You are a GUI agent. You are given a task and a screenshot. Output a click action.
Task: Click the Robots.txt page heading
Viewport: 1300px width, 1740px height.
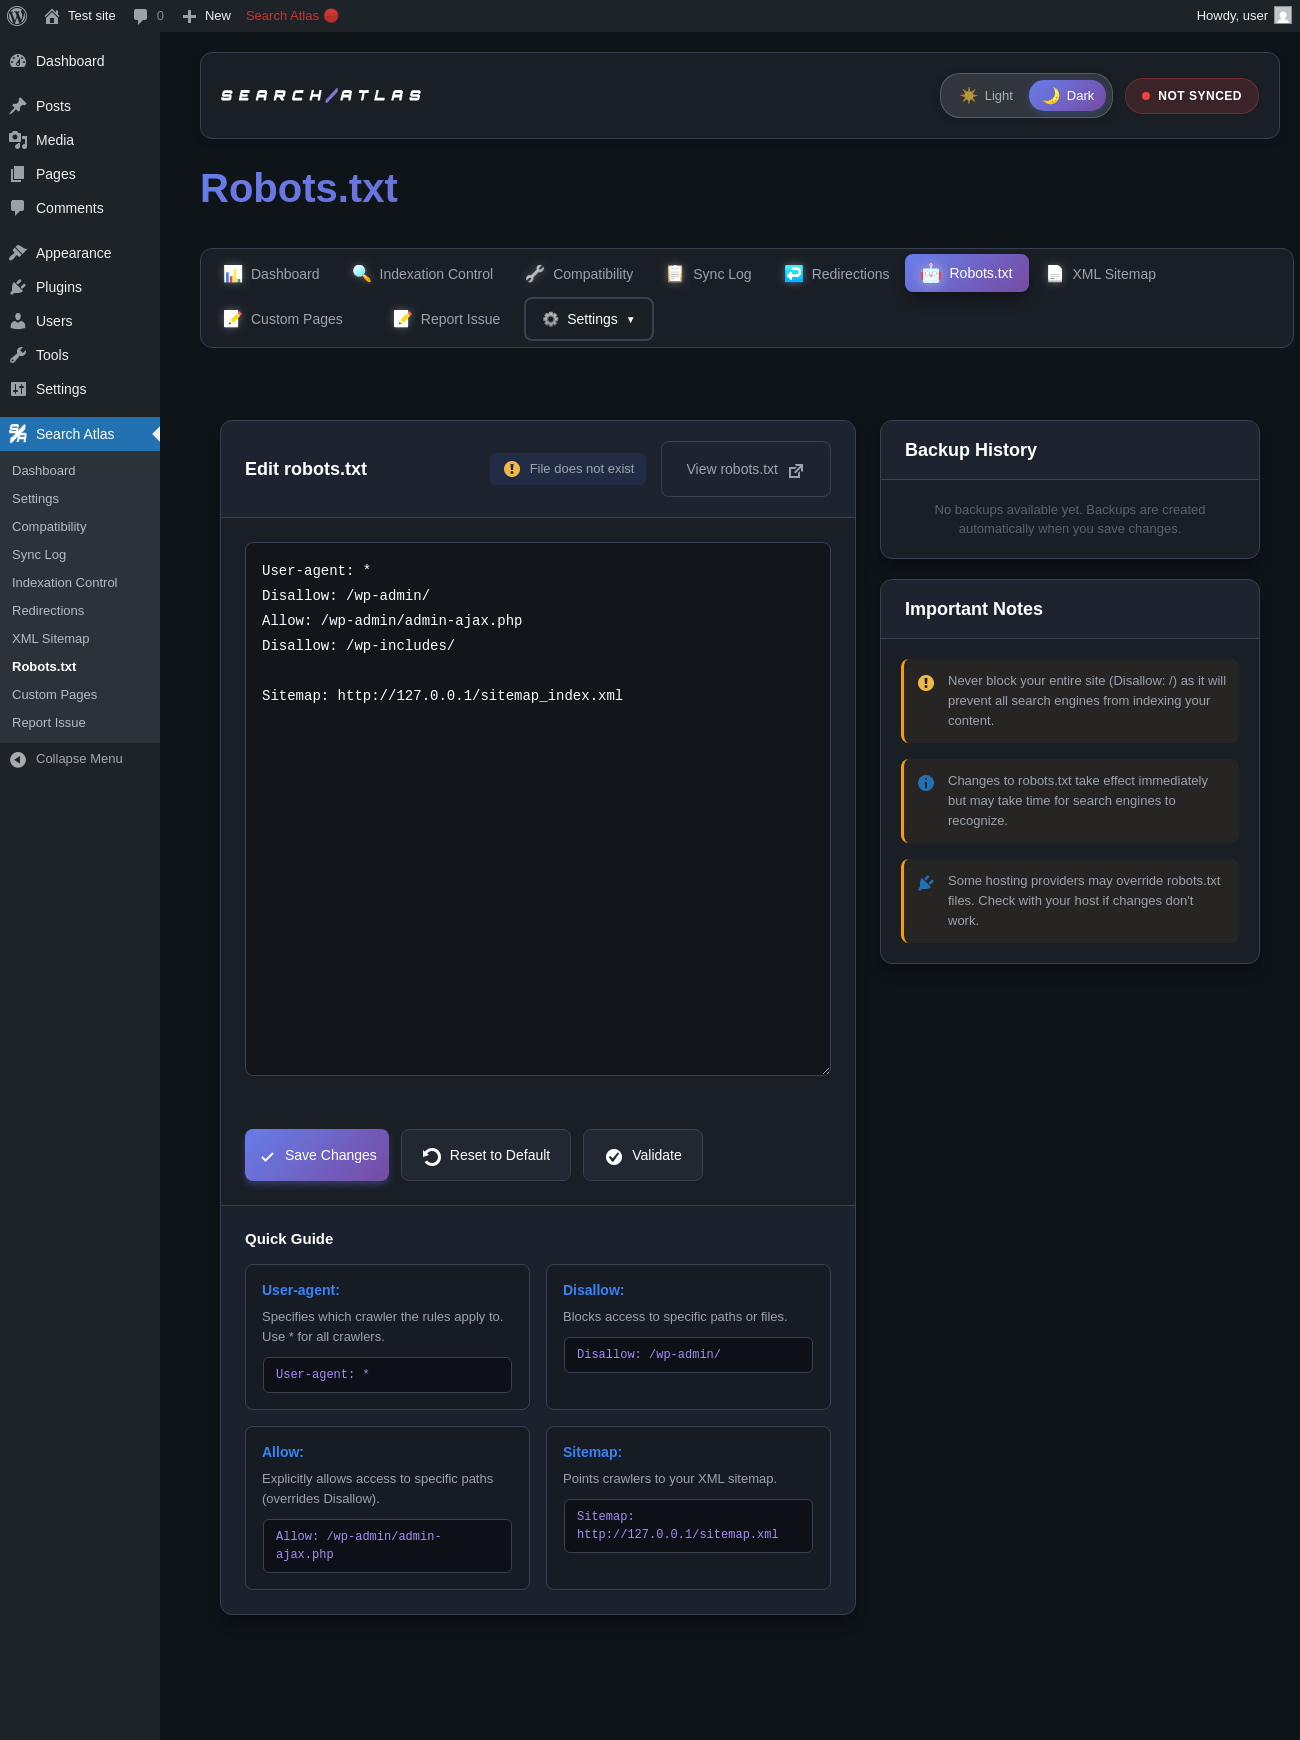coord(299,188)
